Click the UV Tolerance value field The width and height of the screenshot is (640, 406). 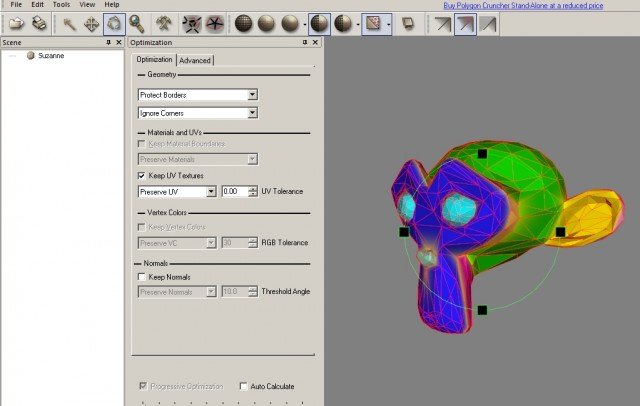(x=235, y=191)
